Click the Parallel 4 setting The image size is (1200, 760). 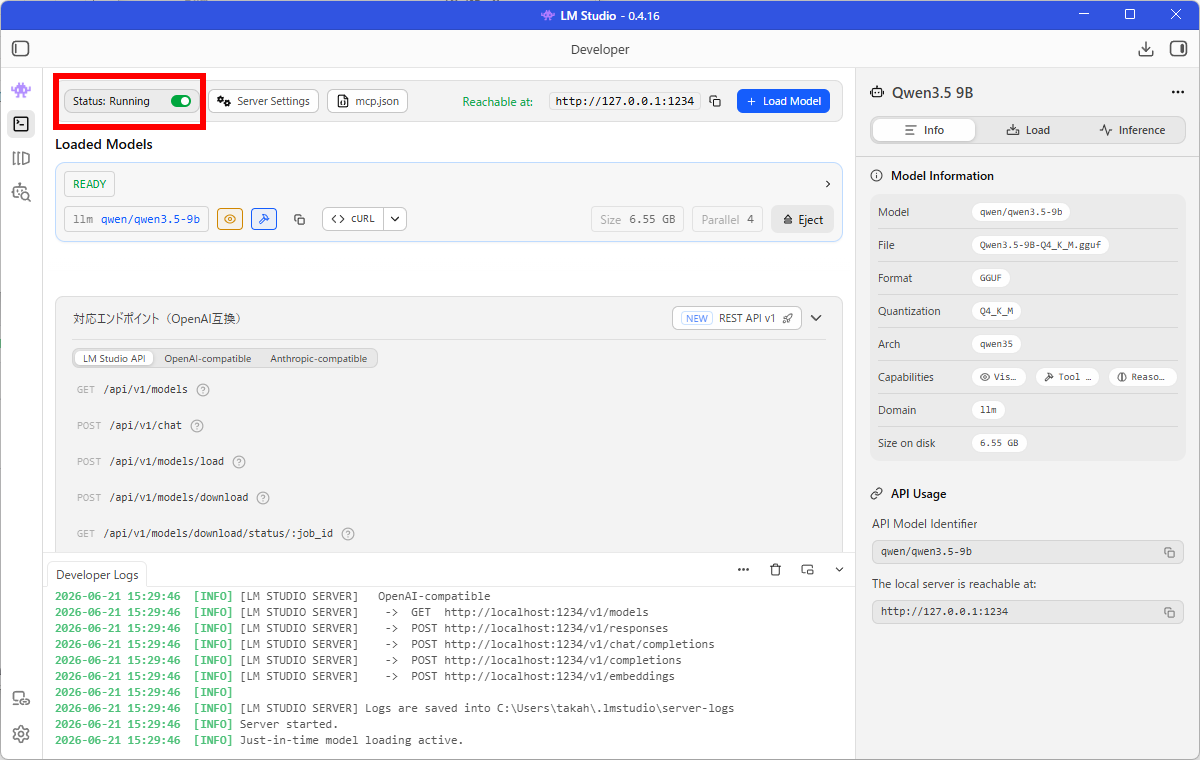pyautogui.click(x=727, y=219)
